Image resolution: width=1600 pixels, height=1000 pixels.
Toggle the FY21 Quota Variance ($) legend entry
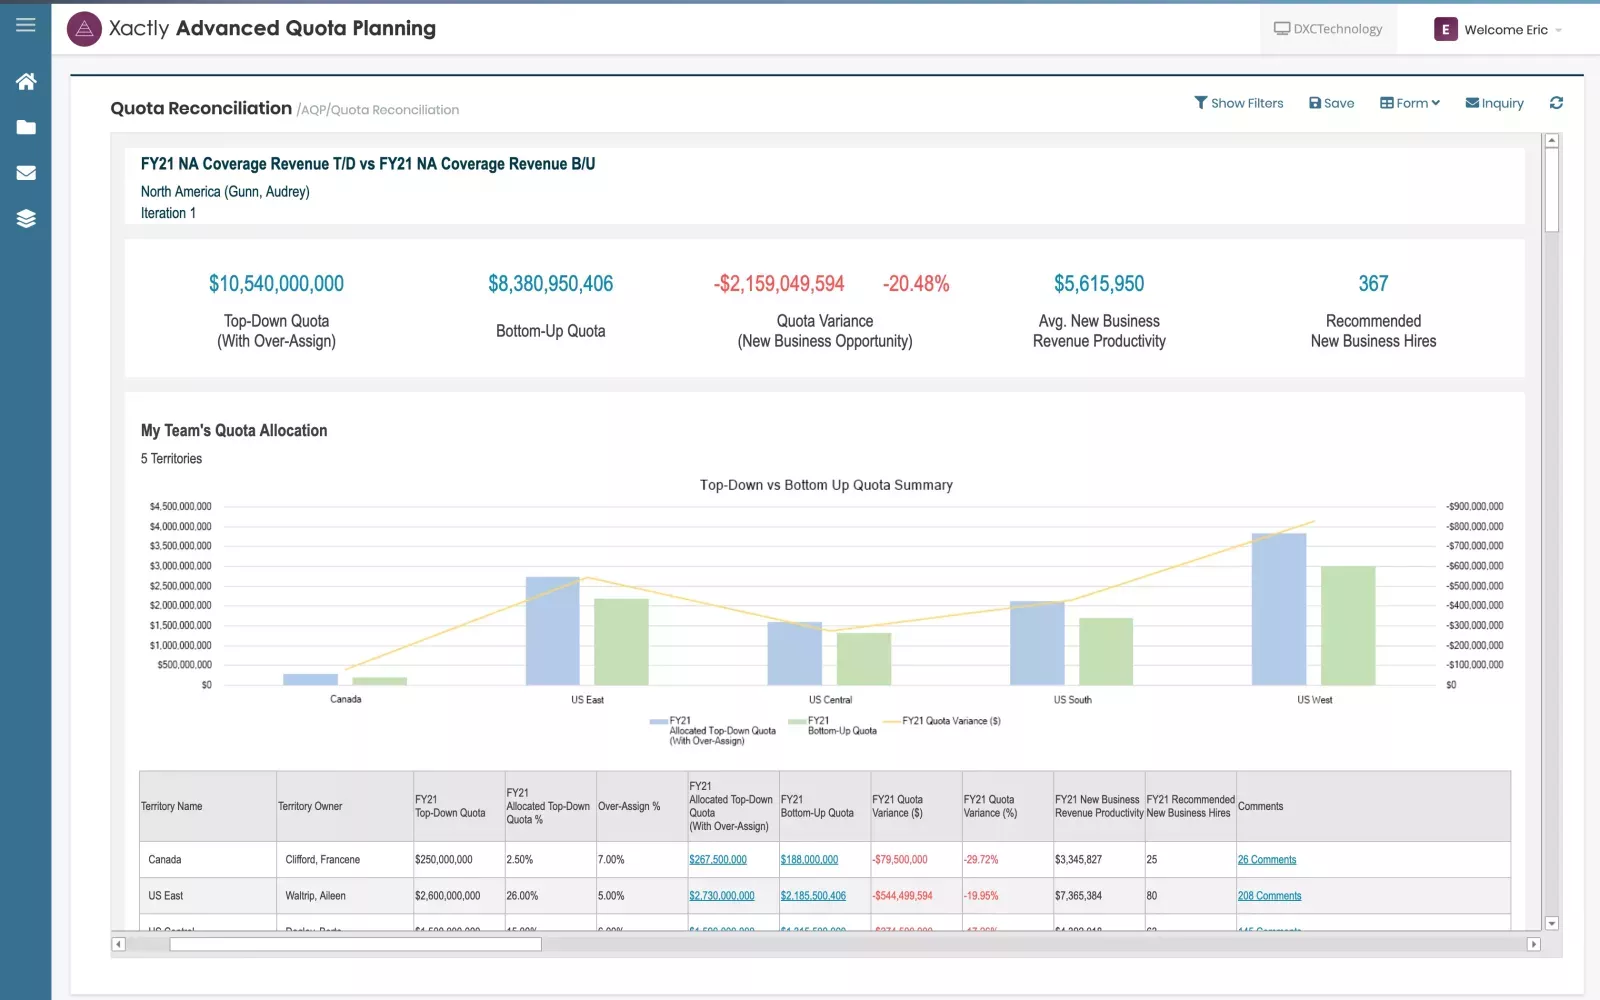click(x=941, y=721)
